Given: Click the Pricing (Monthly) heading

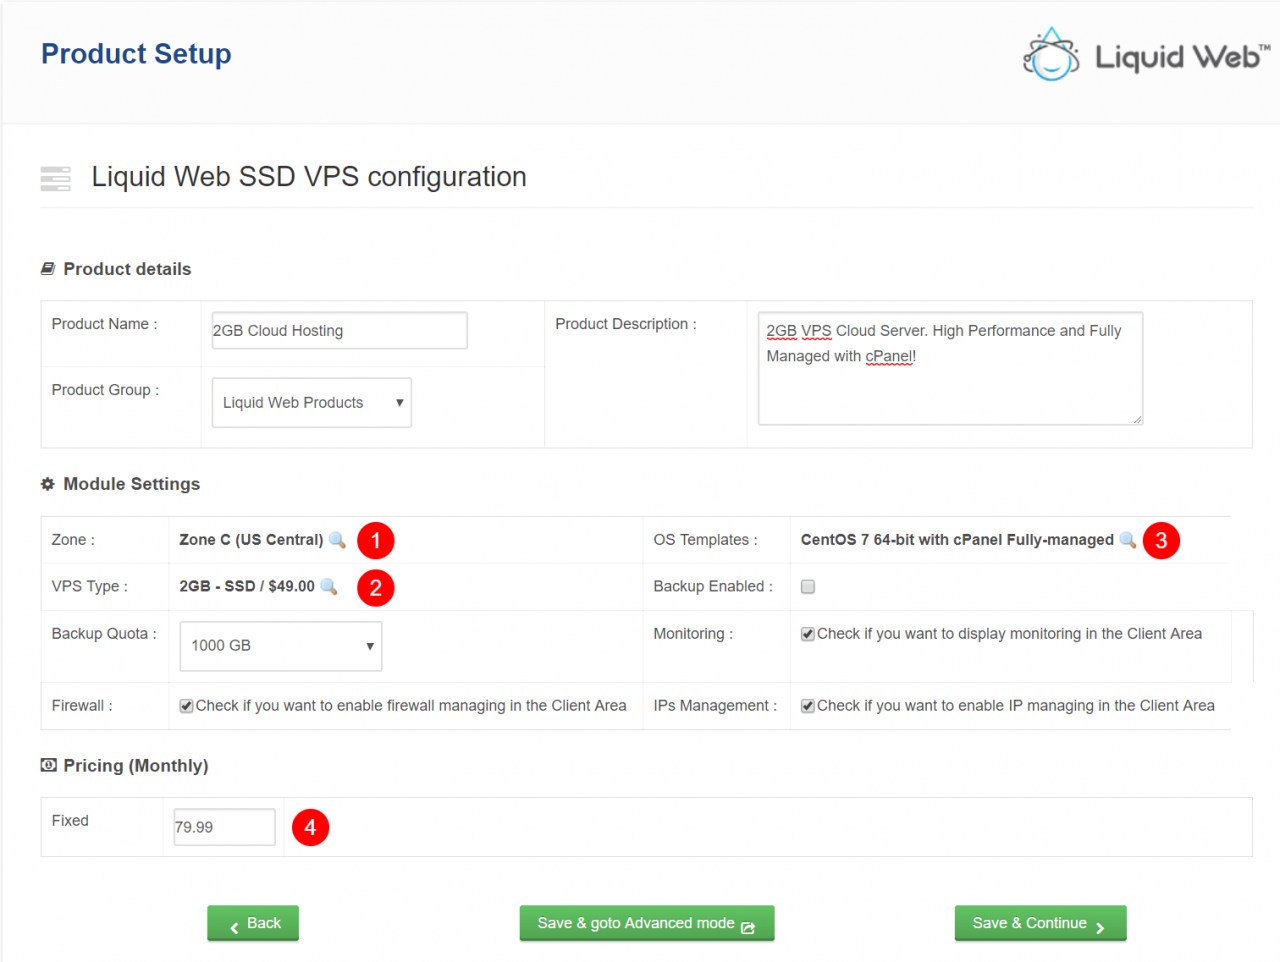Looking at the screenshot, I should pos(136,766).
